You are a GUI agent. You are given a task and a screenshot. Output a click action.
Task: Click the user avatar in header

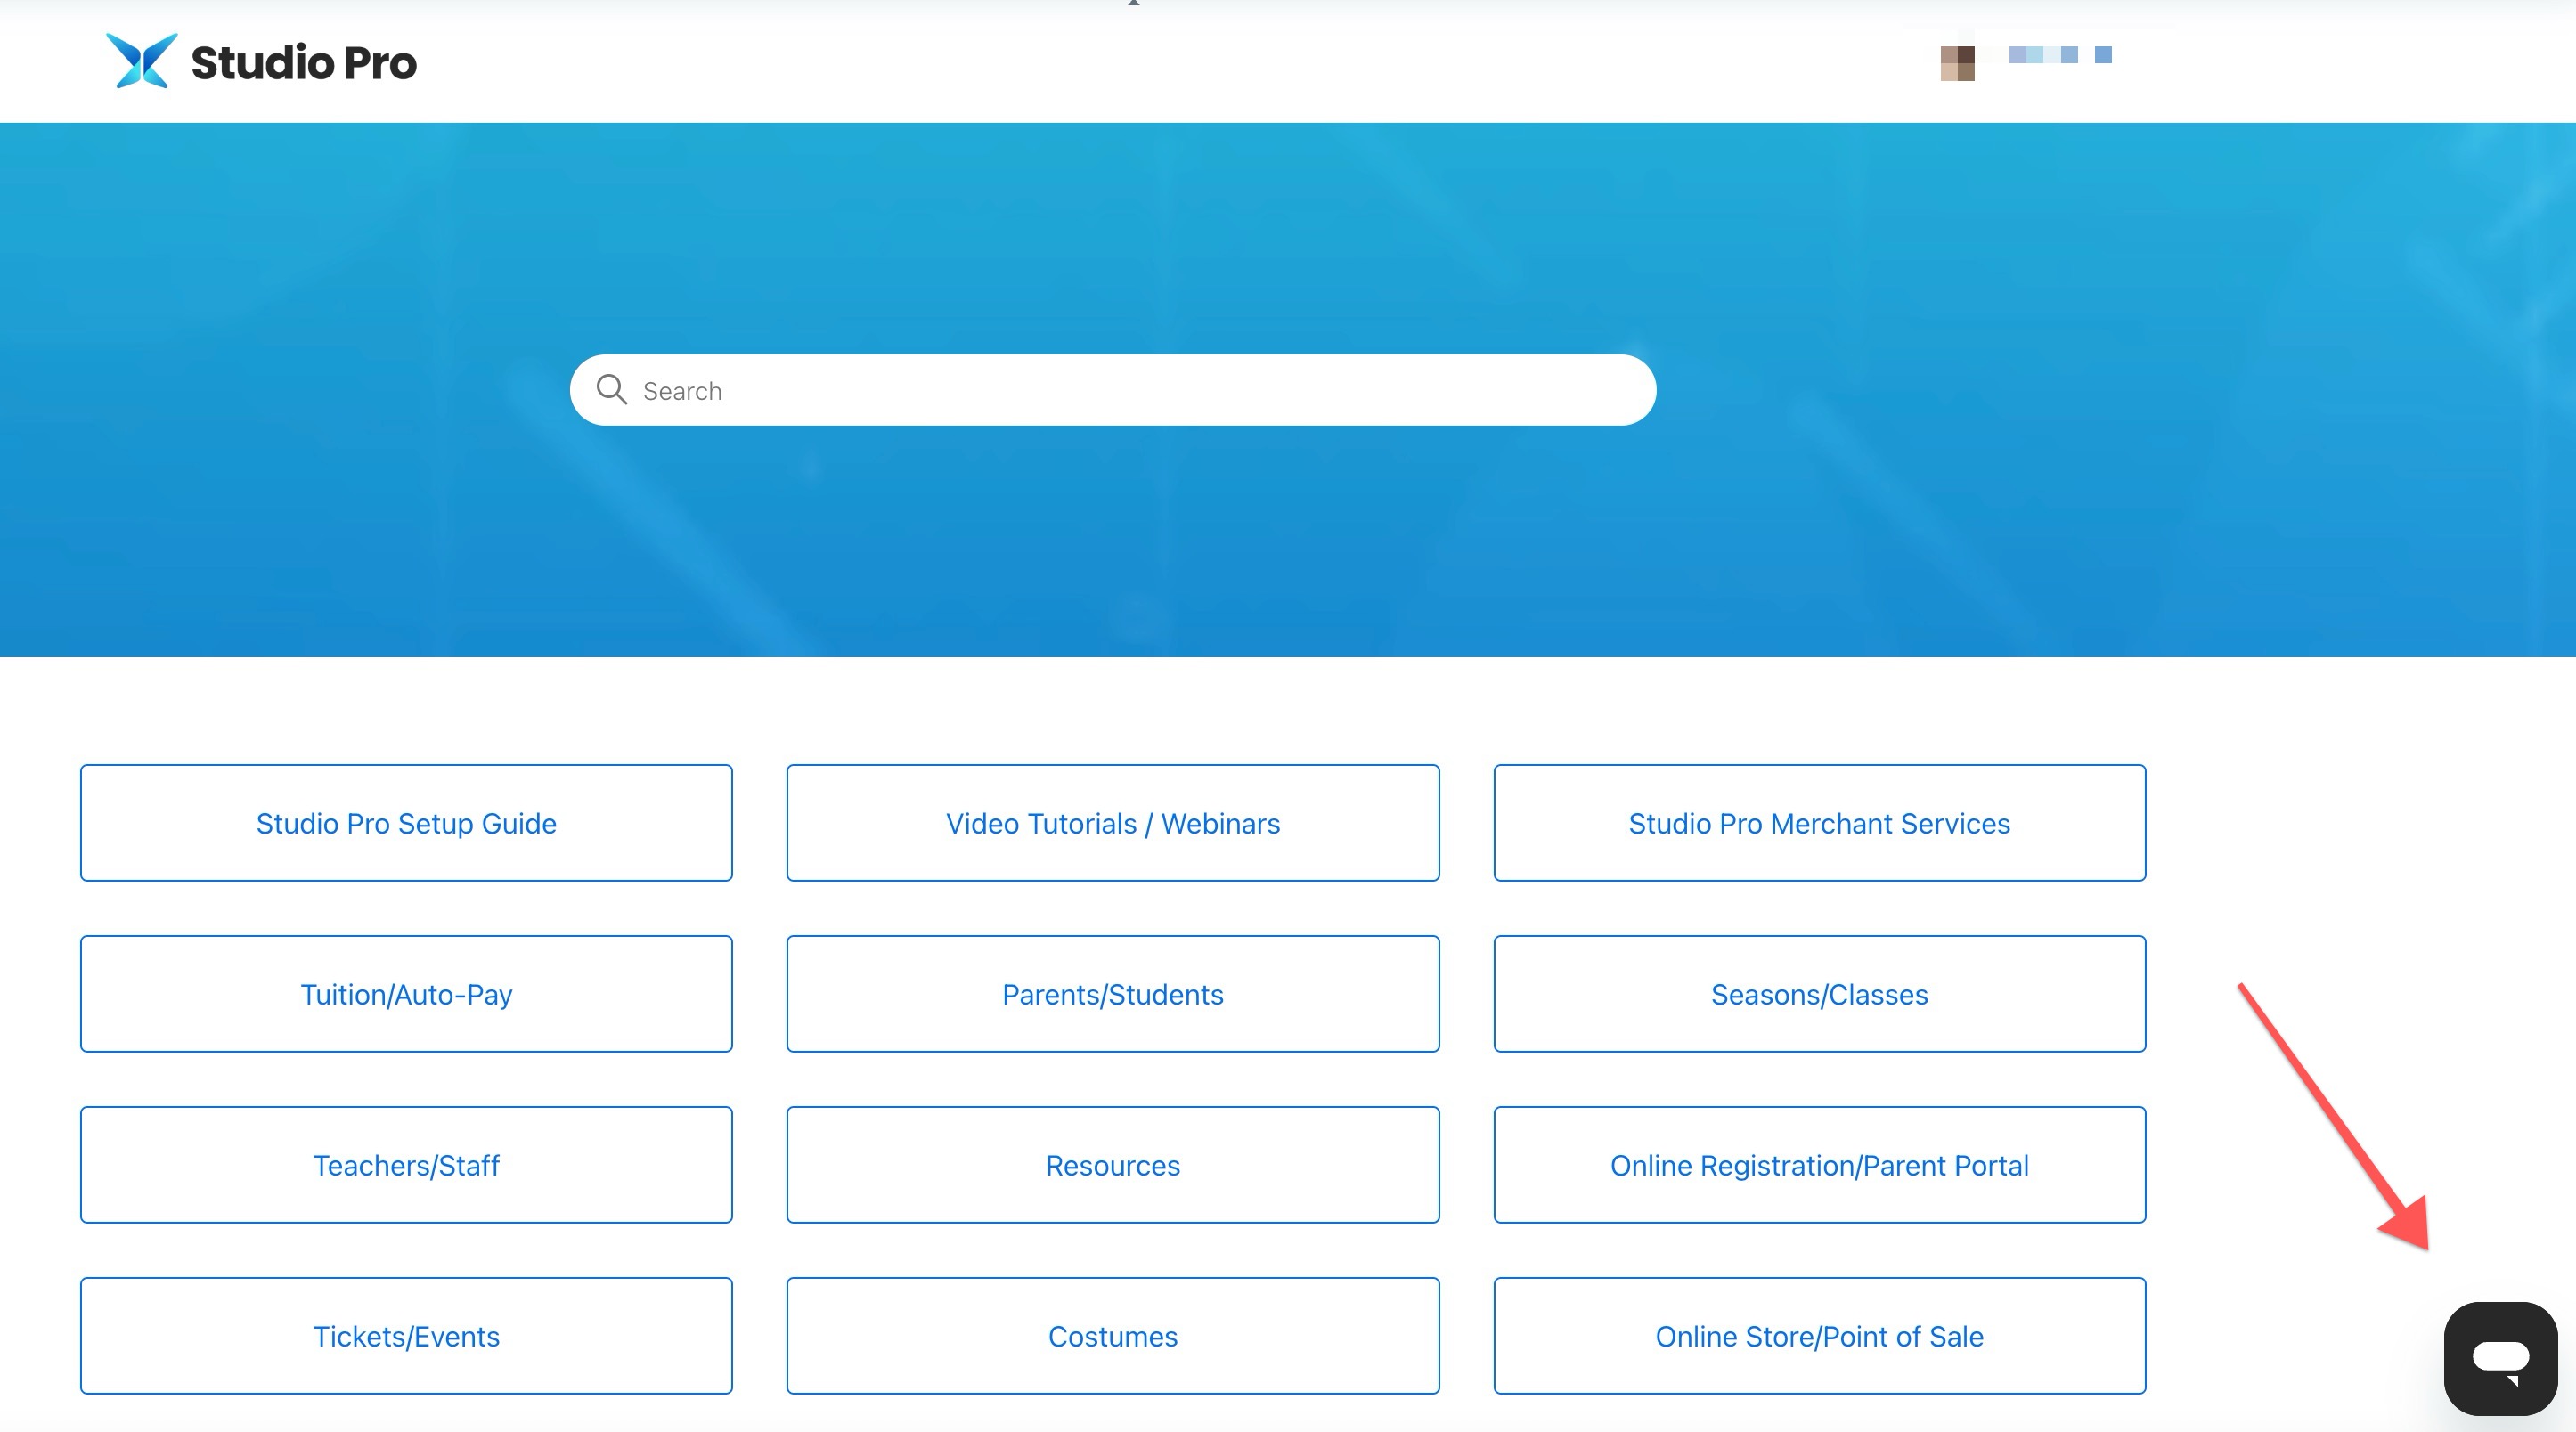[1957, 63]
